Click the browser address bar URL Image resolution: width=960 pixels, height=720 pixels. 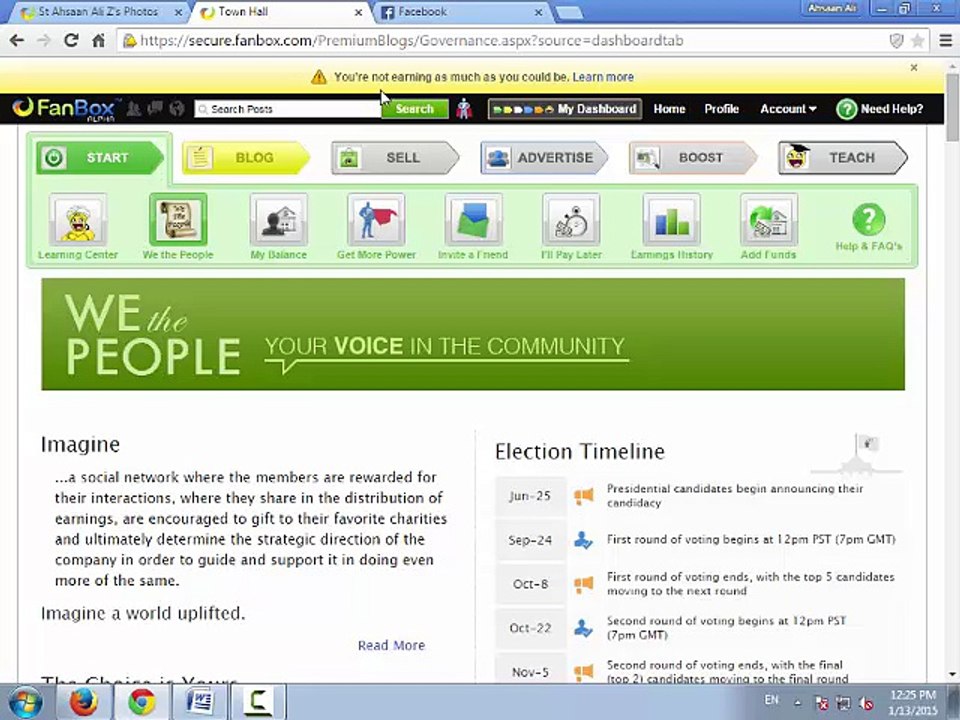pyautogui.click(x=411, y=40)
